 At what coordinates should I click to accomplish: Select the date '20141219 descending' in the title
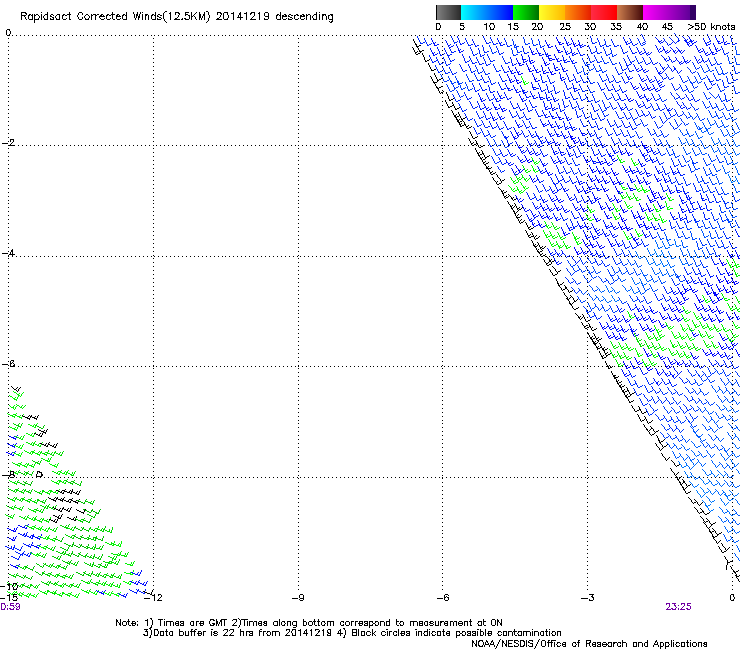[x=274, y=16]
